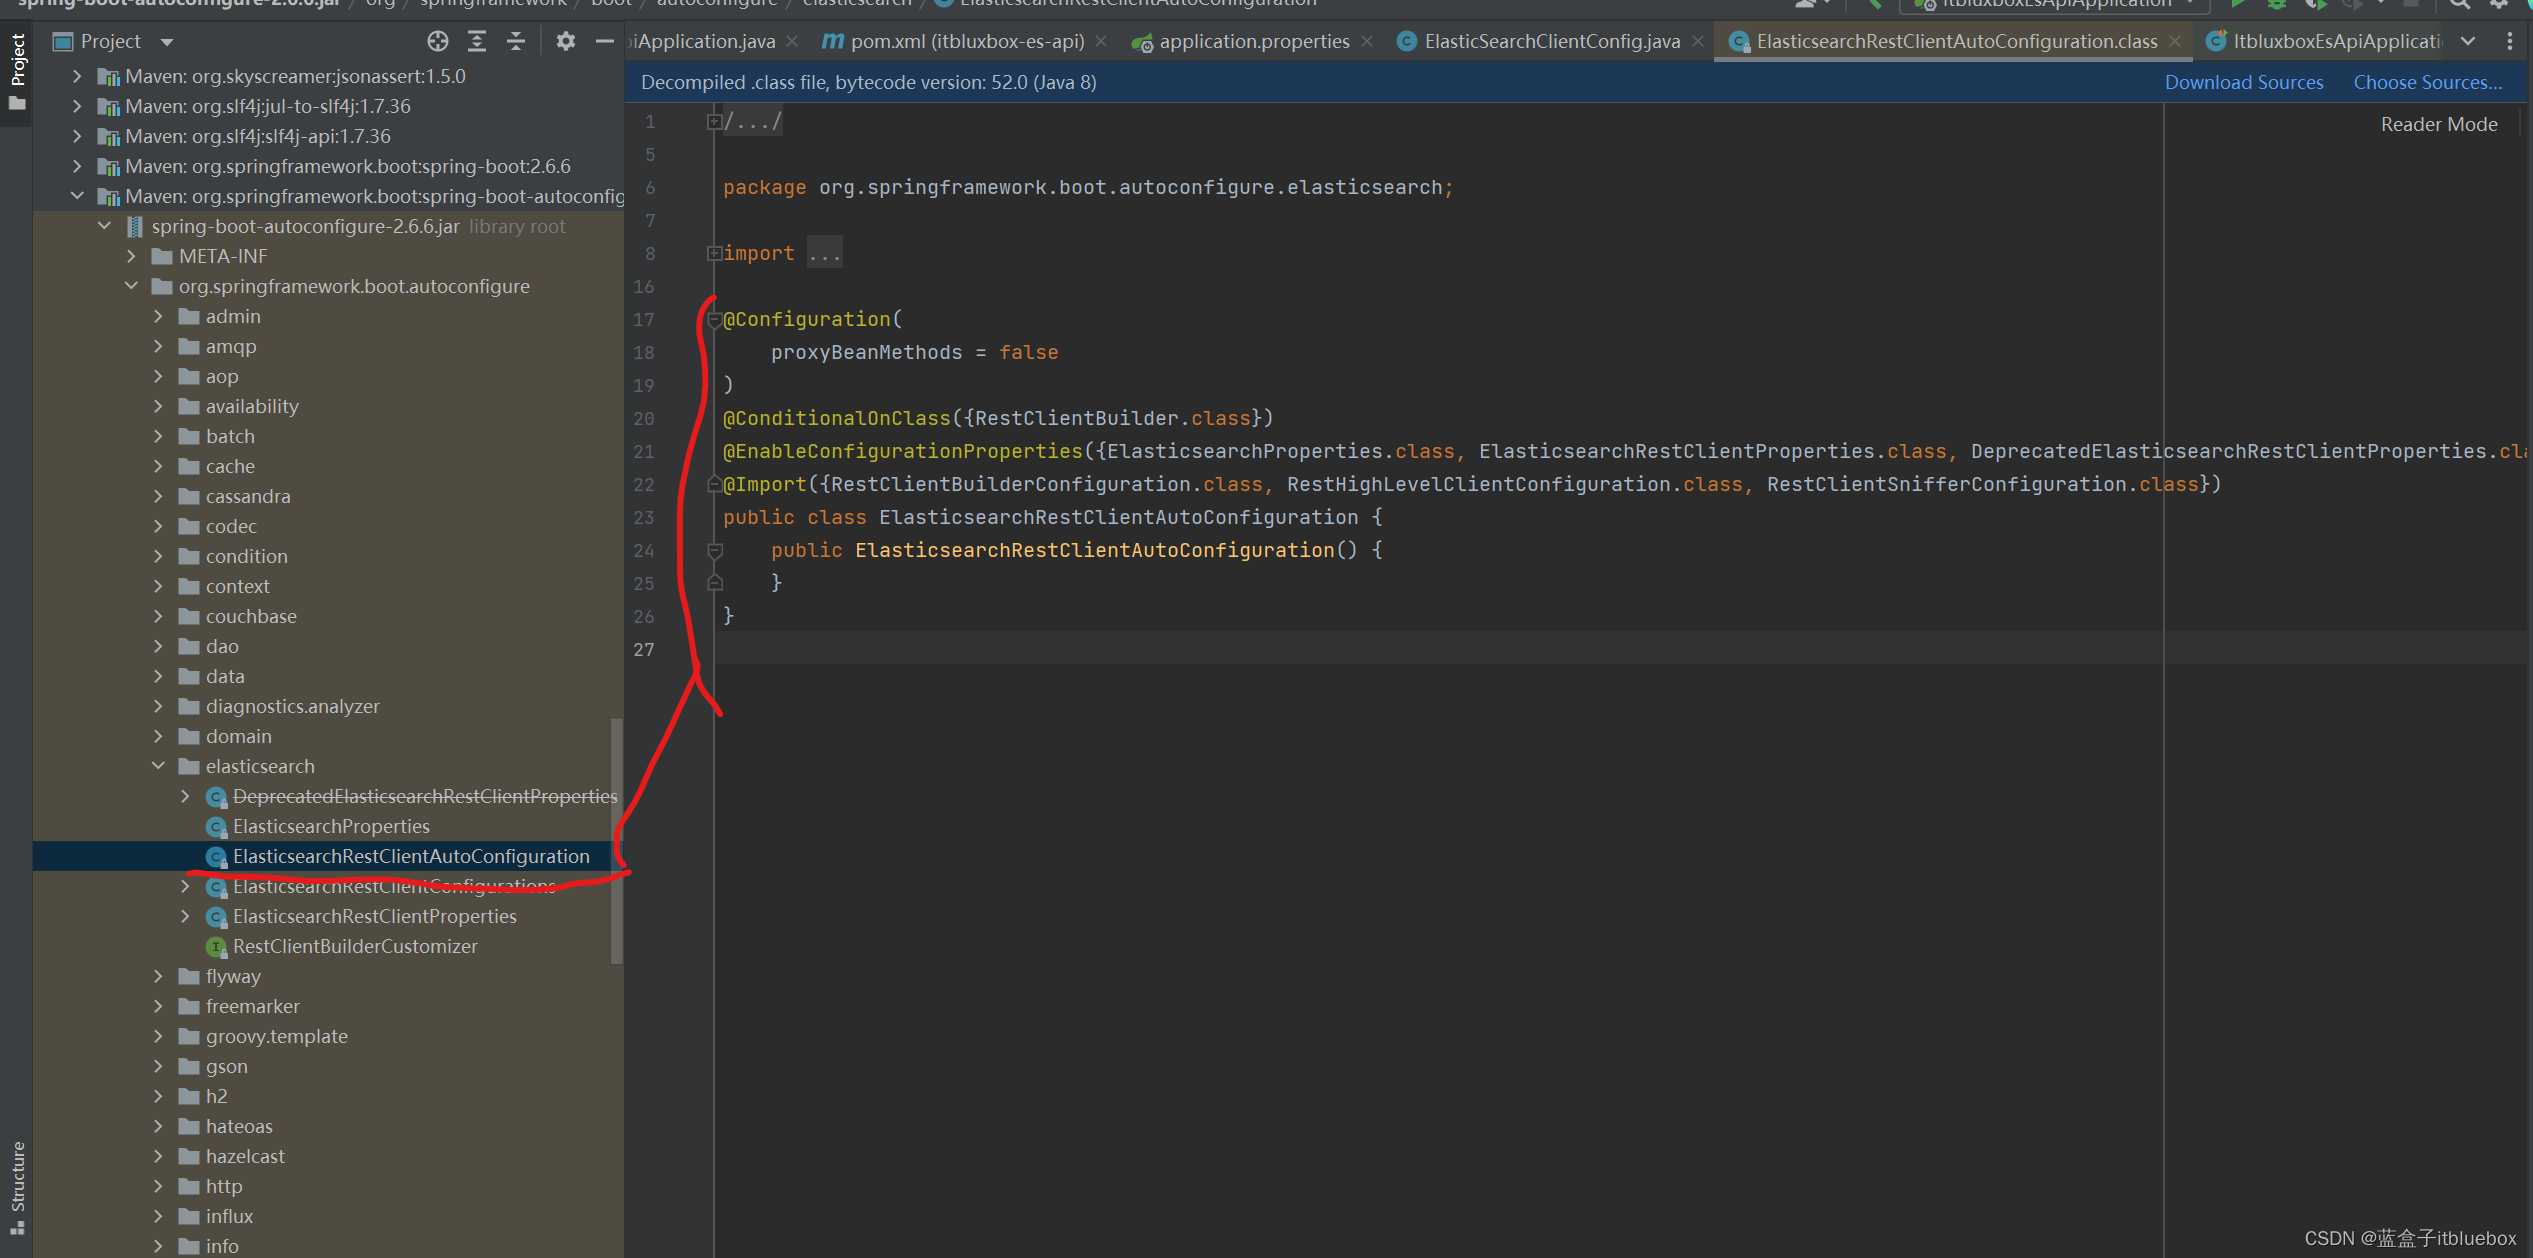Image resolution: width=2533 pixels, height=1258 pixels.
Task: Expand Maven org.slf4j:slf4j-api:1.7.36 node
Action: tap(77, 136)
